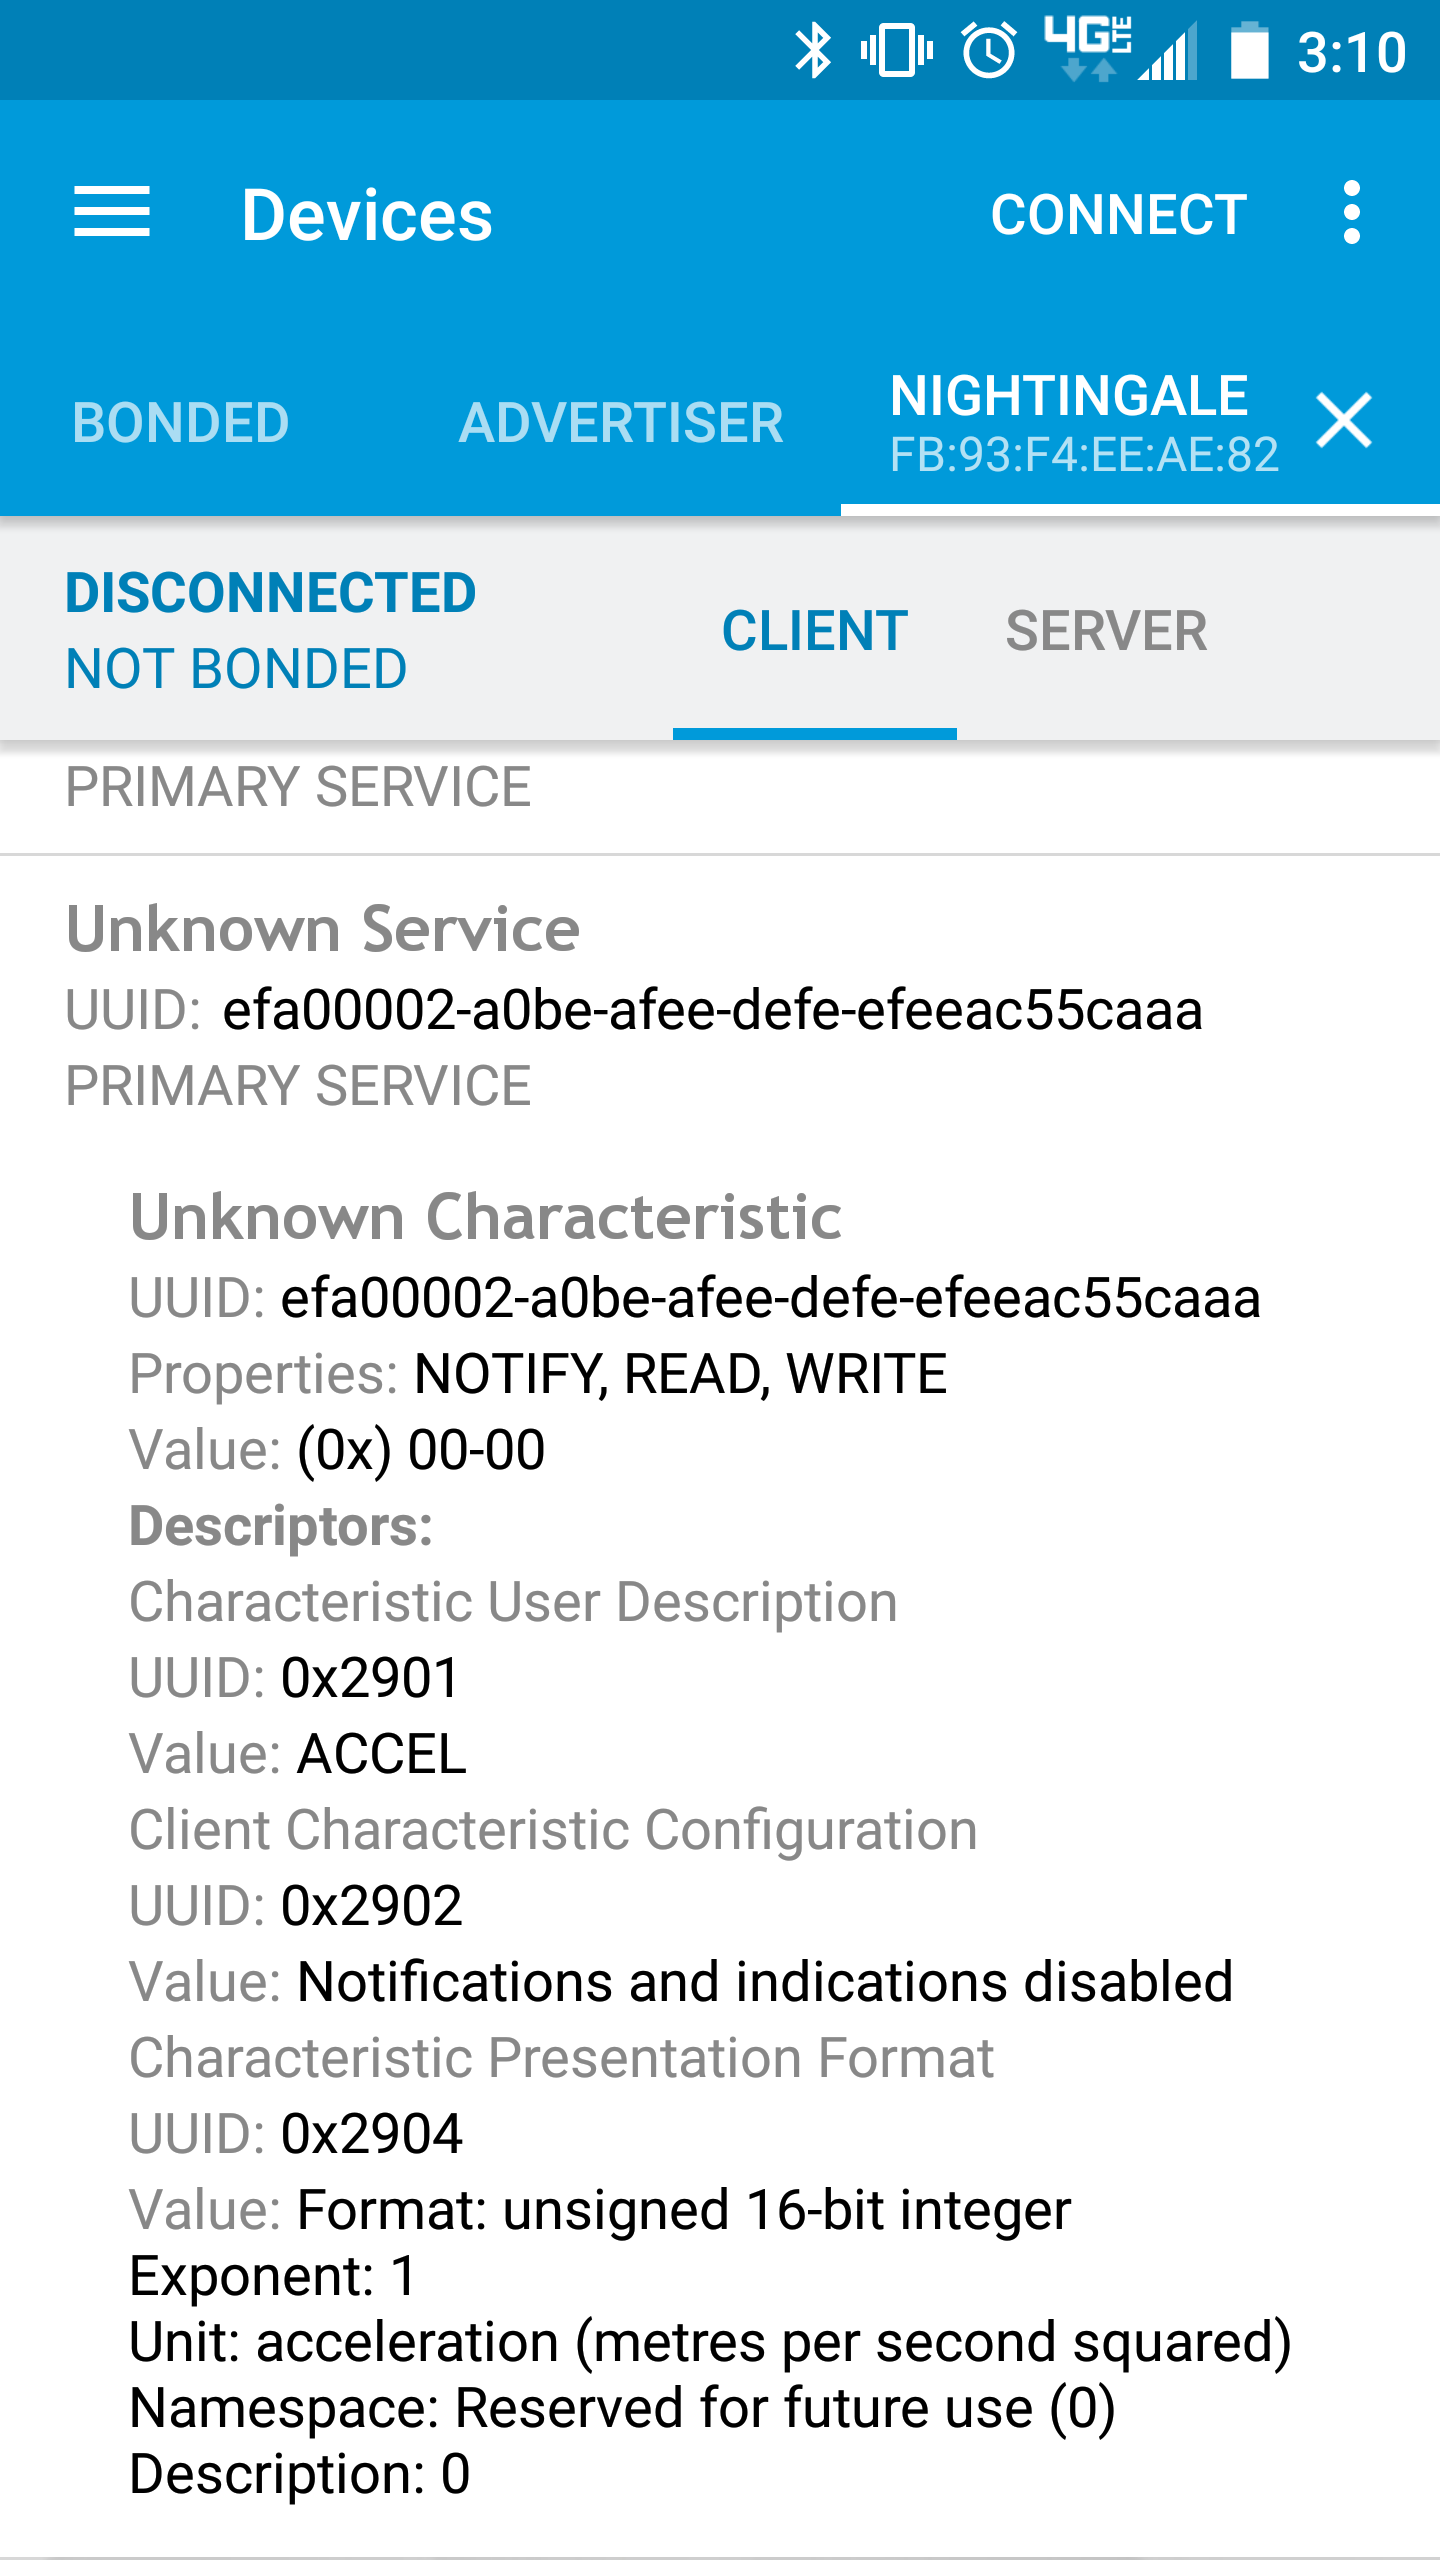Screen dimensions: 1440x2560
Task: Select the NIGHTINGALE device tab
Action: [1070, 423]
